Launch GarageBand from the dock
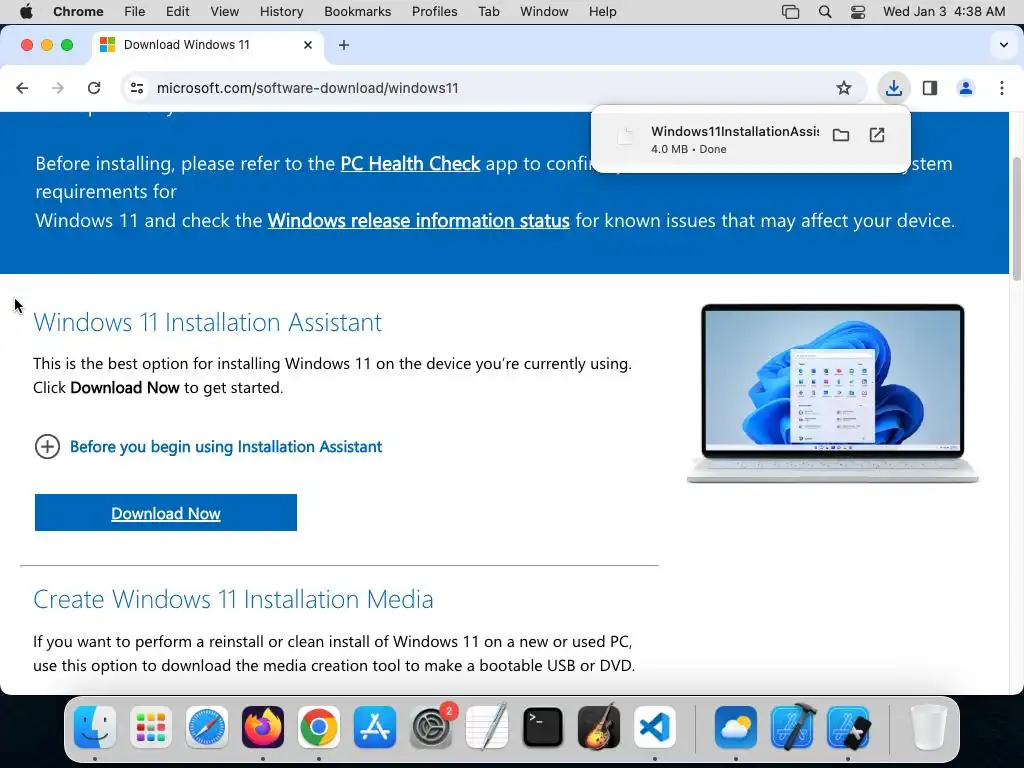This screenshot has width=1024, height=768. click(x=599, y=727)
